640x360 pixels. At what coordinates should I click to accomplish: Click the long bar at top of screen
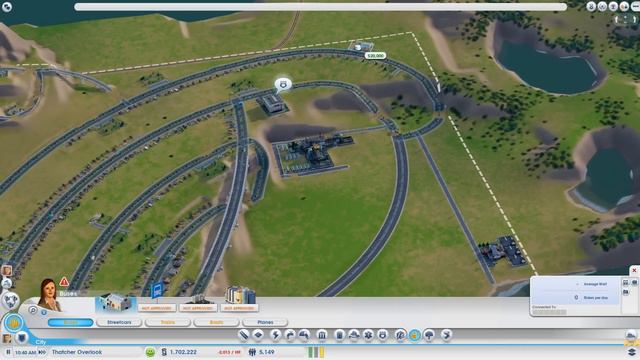[320, 7]
